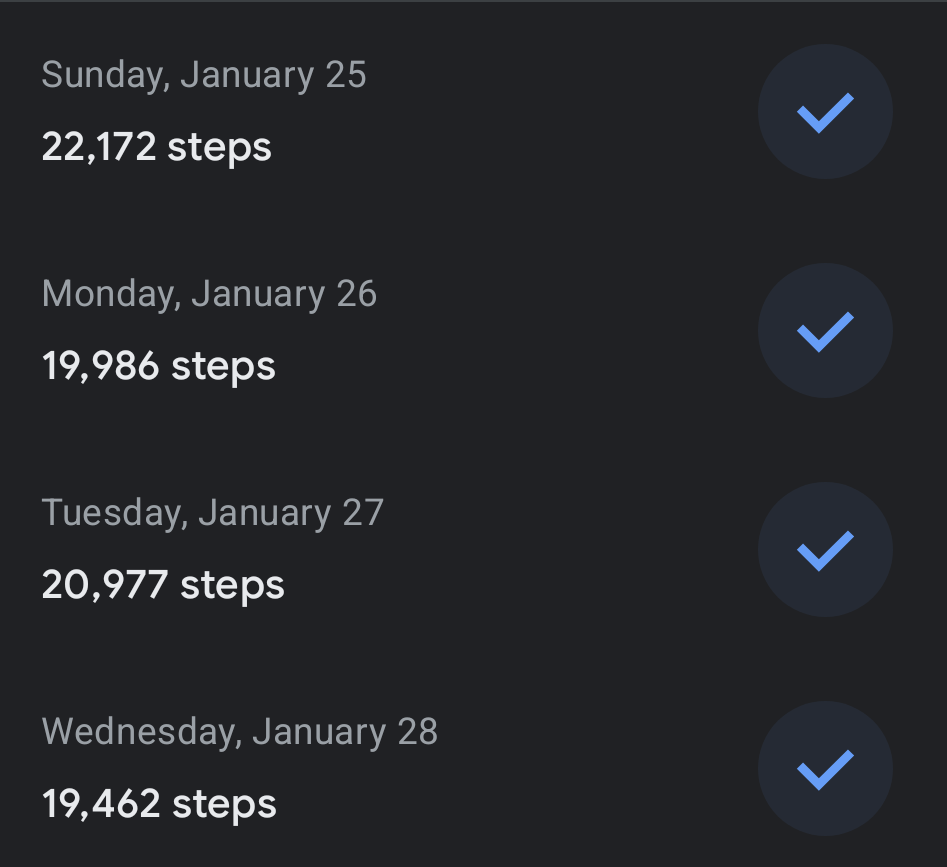Tap the checkmark beside Tuesday, January 27
Screen dimensions: 947x867
click(x=825, y=550)
